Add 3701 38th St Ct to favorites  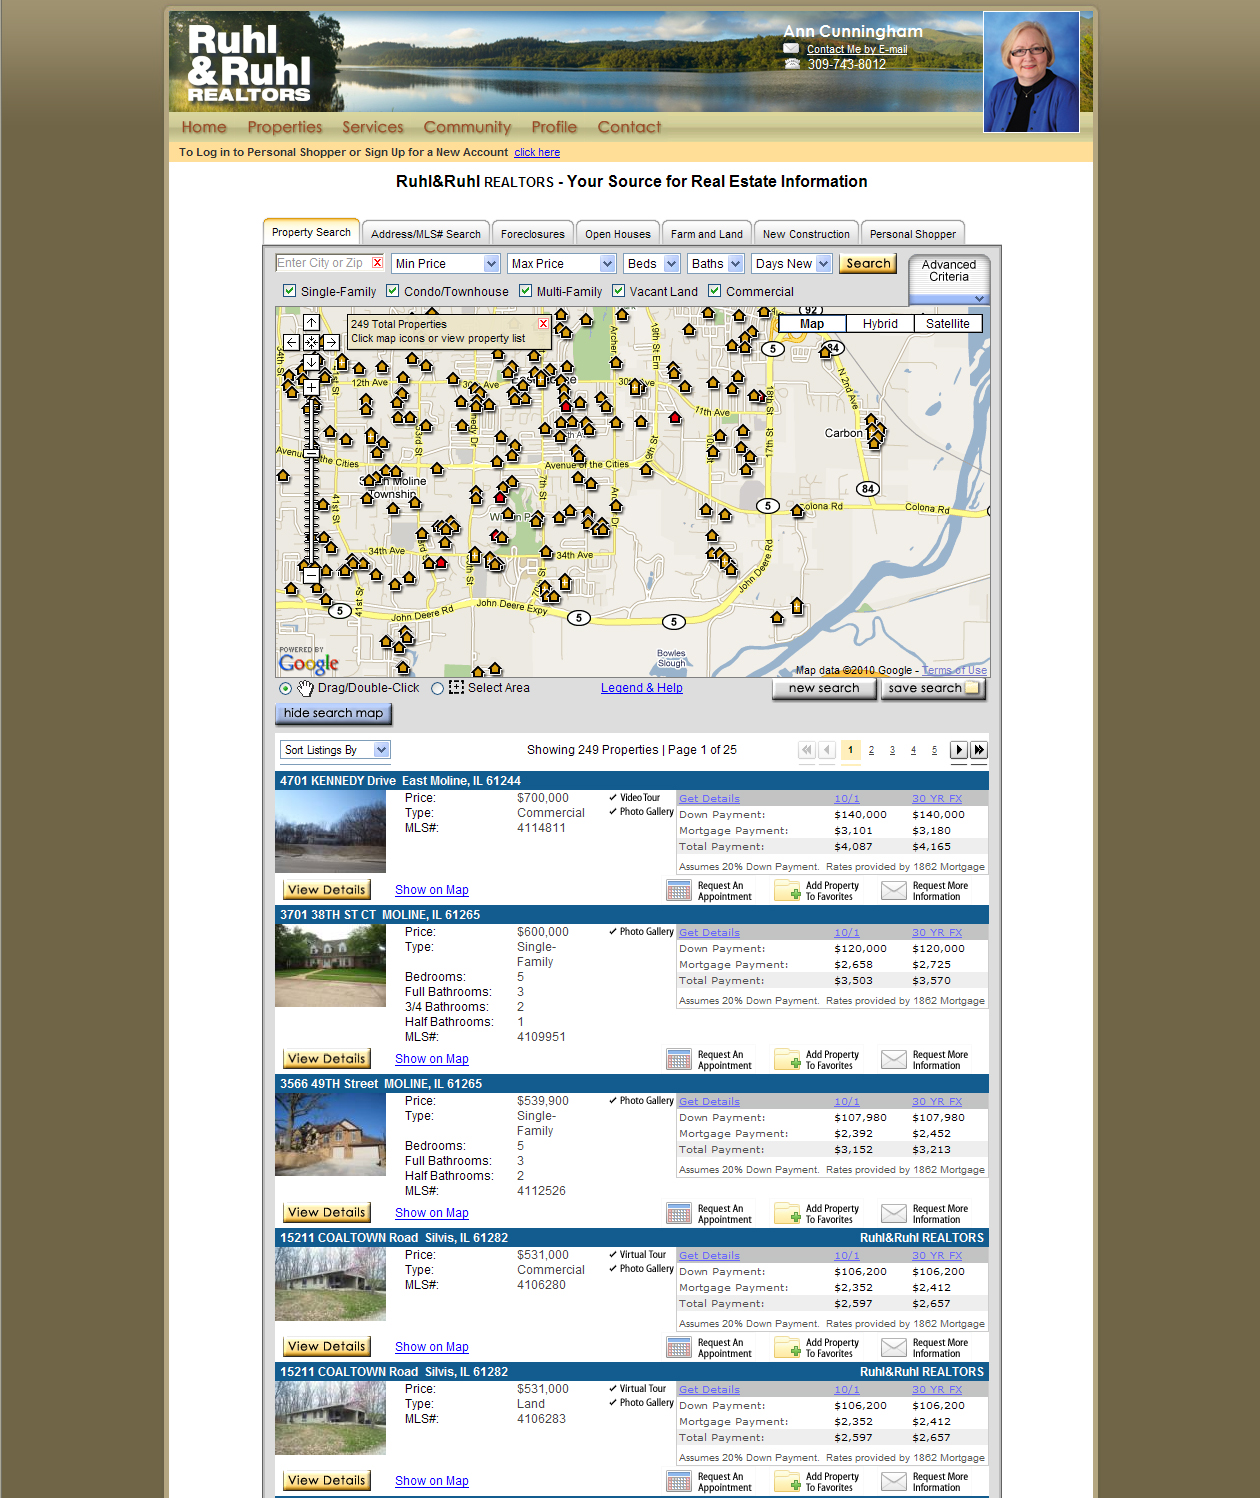pyautogui.click(x=817, y=1060)
